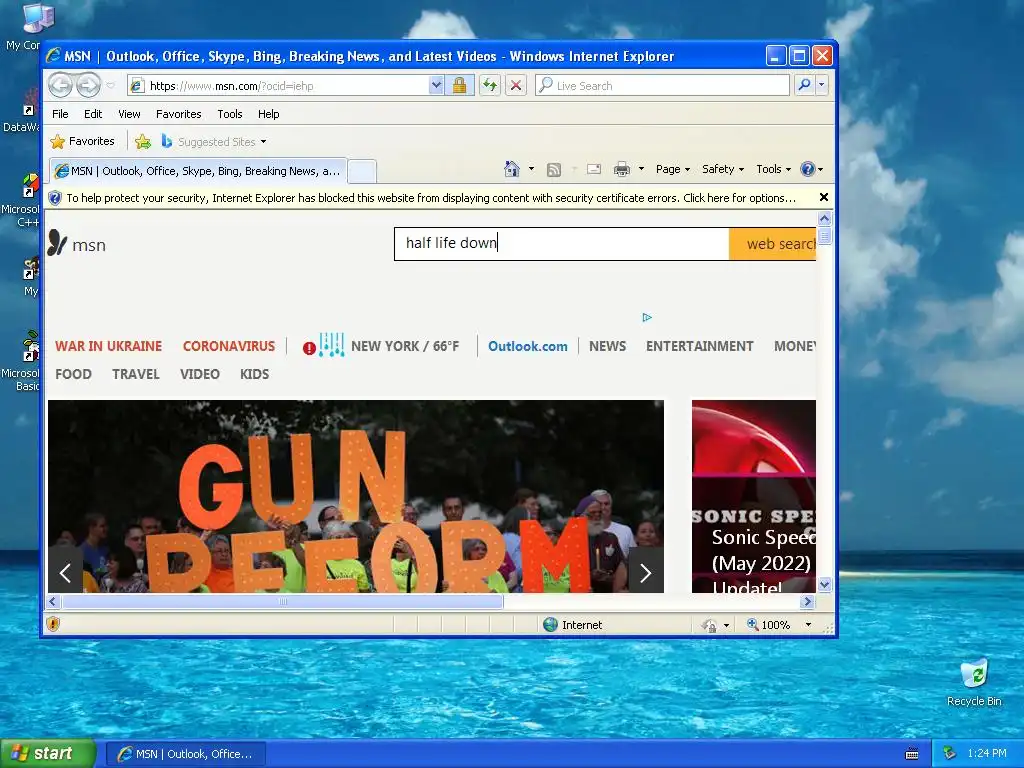Open the View menu
1024x768 pixels.
pyautogui.click(x=129, y=114)
